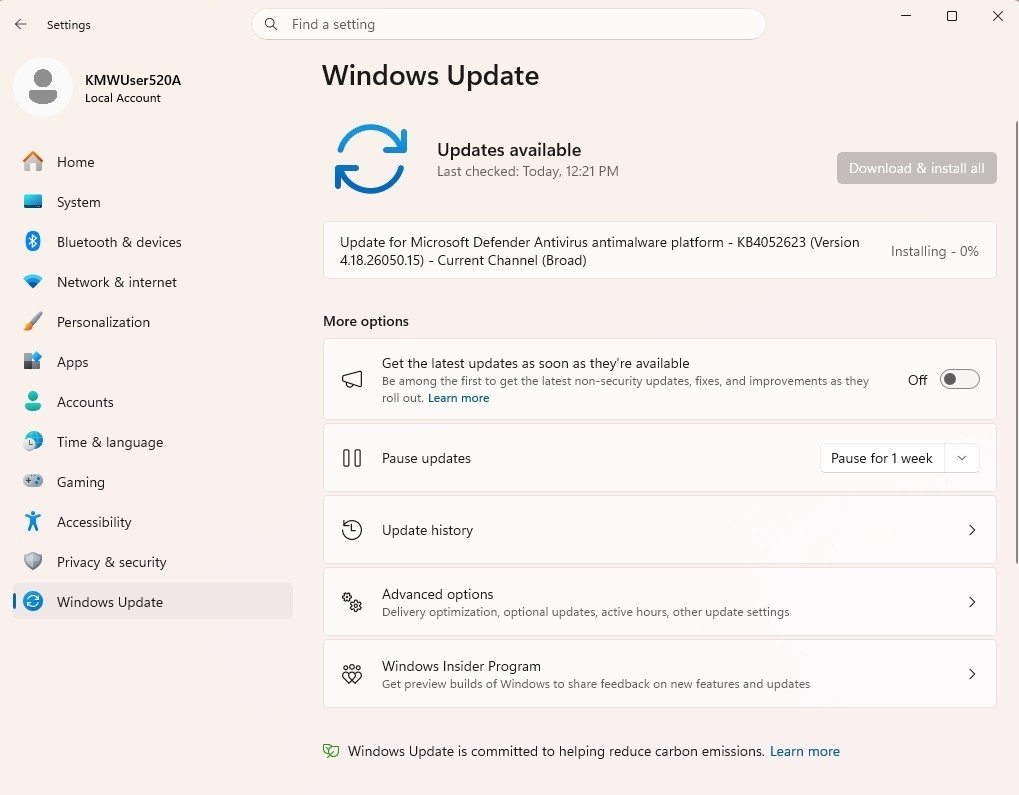Click the Time & language globe icon
Image resolution: width=1019 pixels, height=795 pixels.
(x=32, y=441)
